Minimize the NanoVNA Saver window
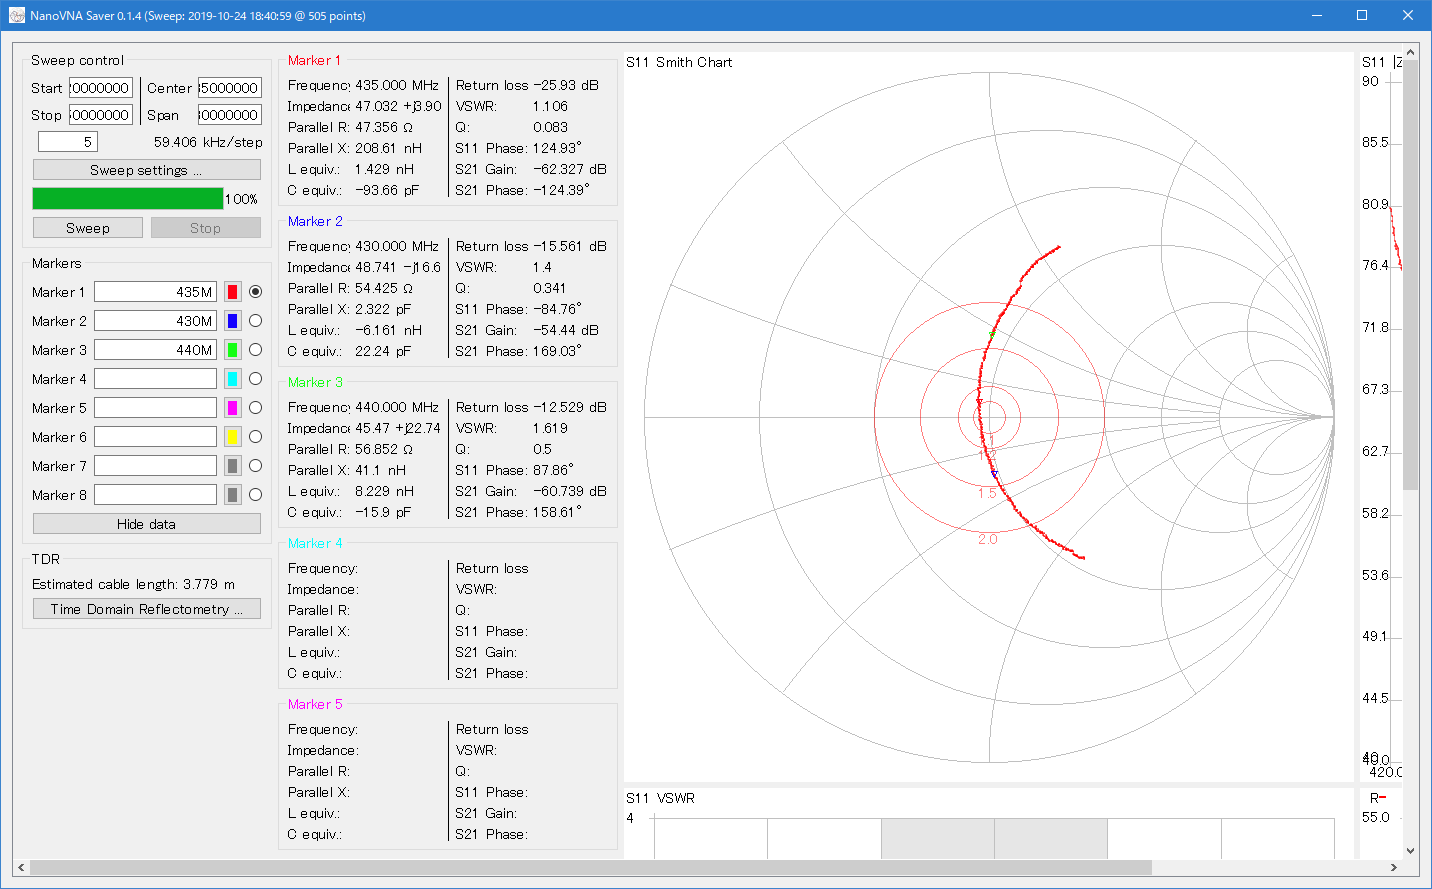1432x889 pixels. click(x=1317, y=15)
